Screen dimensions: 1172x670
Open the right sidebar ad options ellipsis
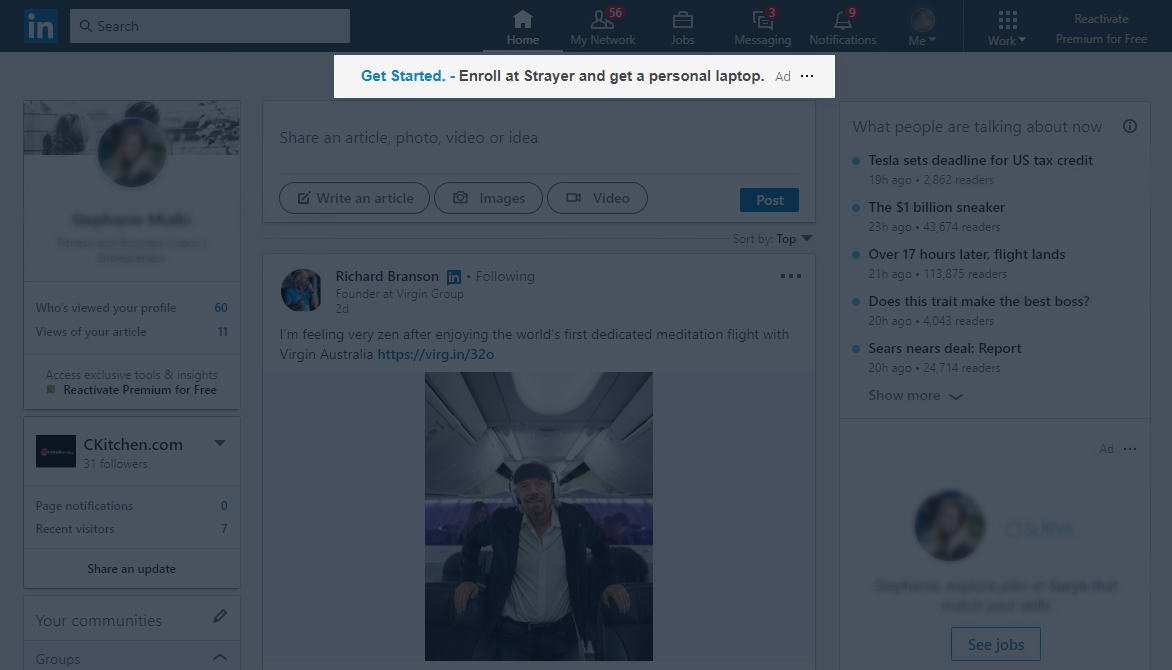pos(1130,449)
